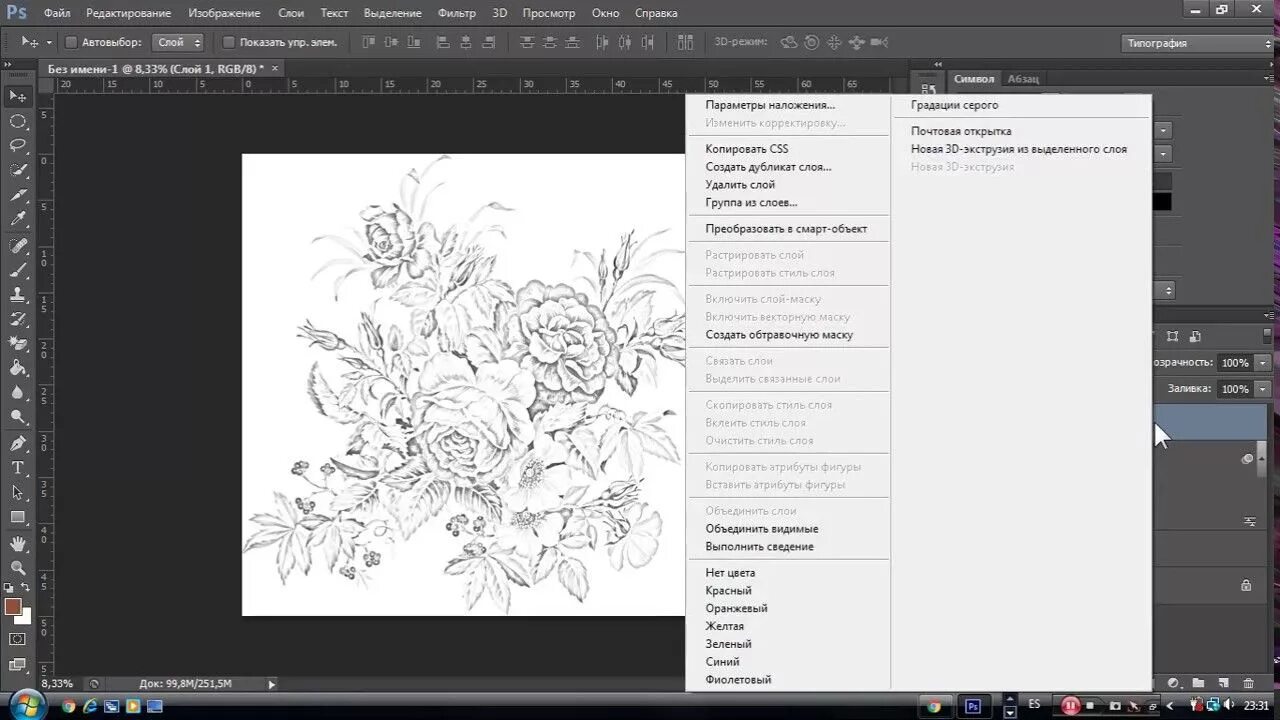Click the Photoshop taskbar button
Screen dimensions: 1280x720
(973, 706)
